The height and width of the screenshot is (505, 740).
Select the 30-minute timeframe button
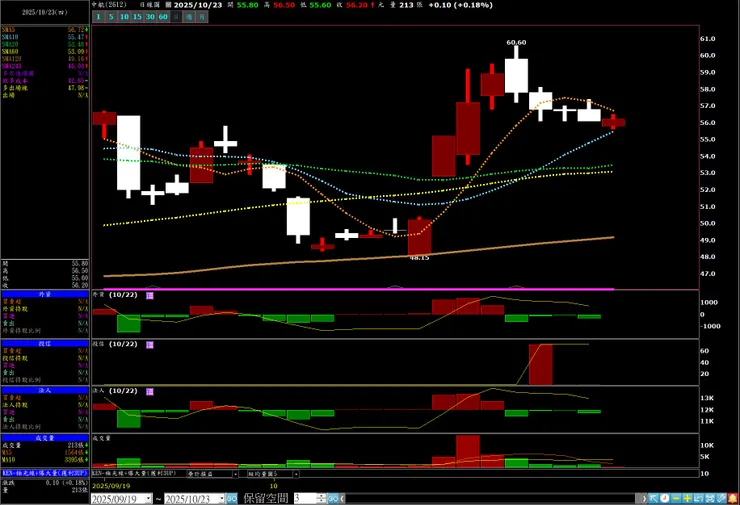(150, 17)
